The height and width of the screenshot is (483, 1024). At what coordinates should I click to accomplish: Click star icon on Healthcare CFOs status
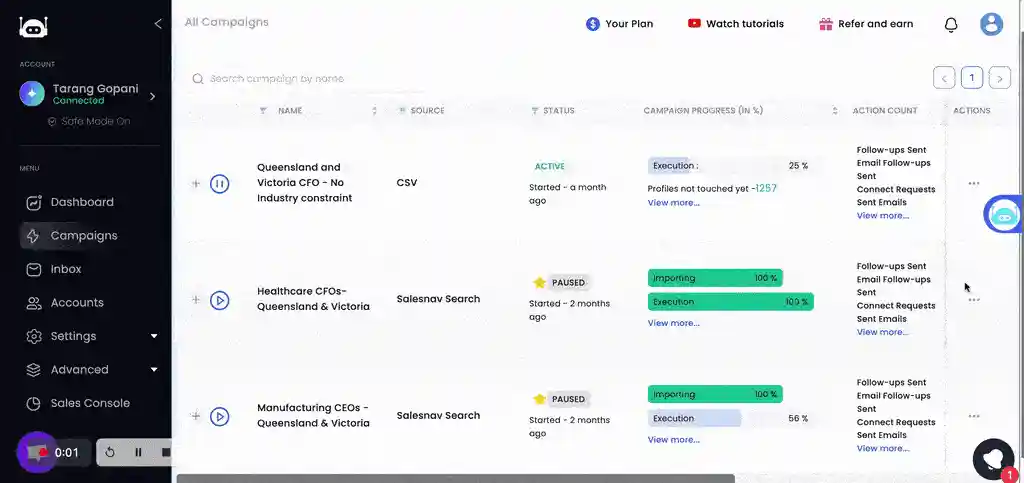(539, 283)
